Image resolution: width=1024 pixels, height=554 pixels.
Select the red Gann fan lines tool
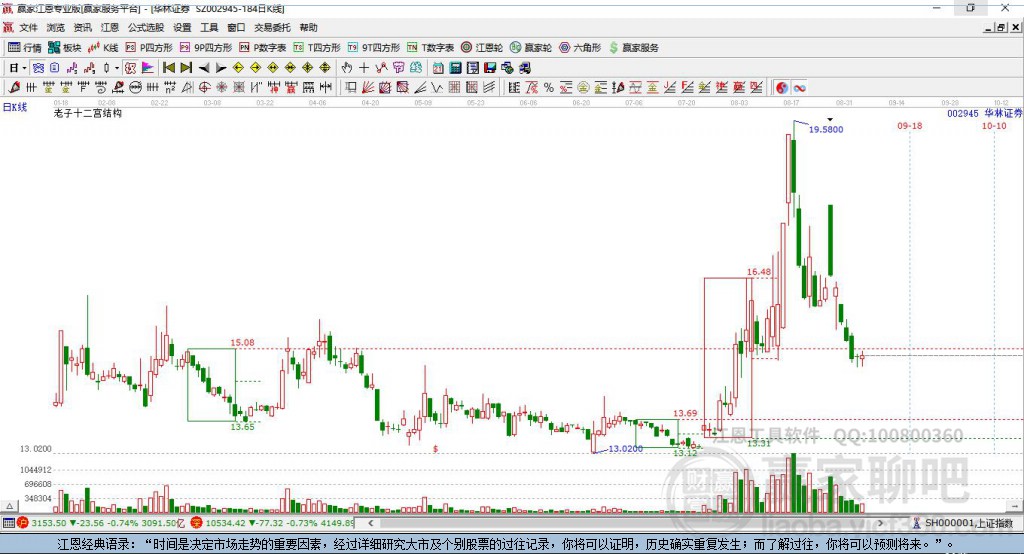pyautogui.click(x=368, y=88)
